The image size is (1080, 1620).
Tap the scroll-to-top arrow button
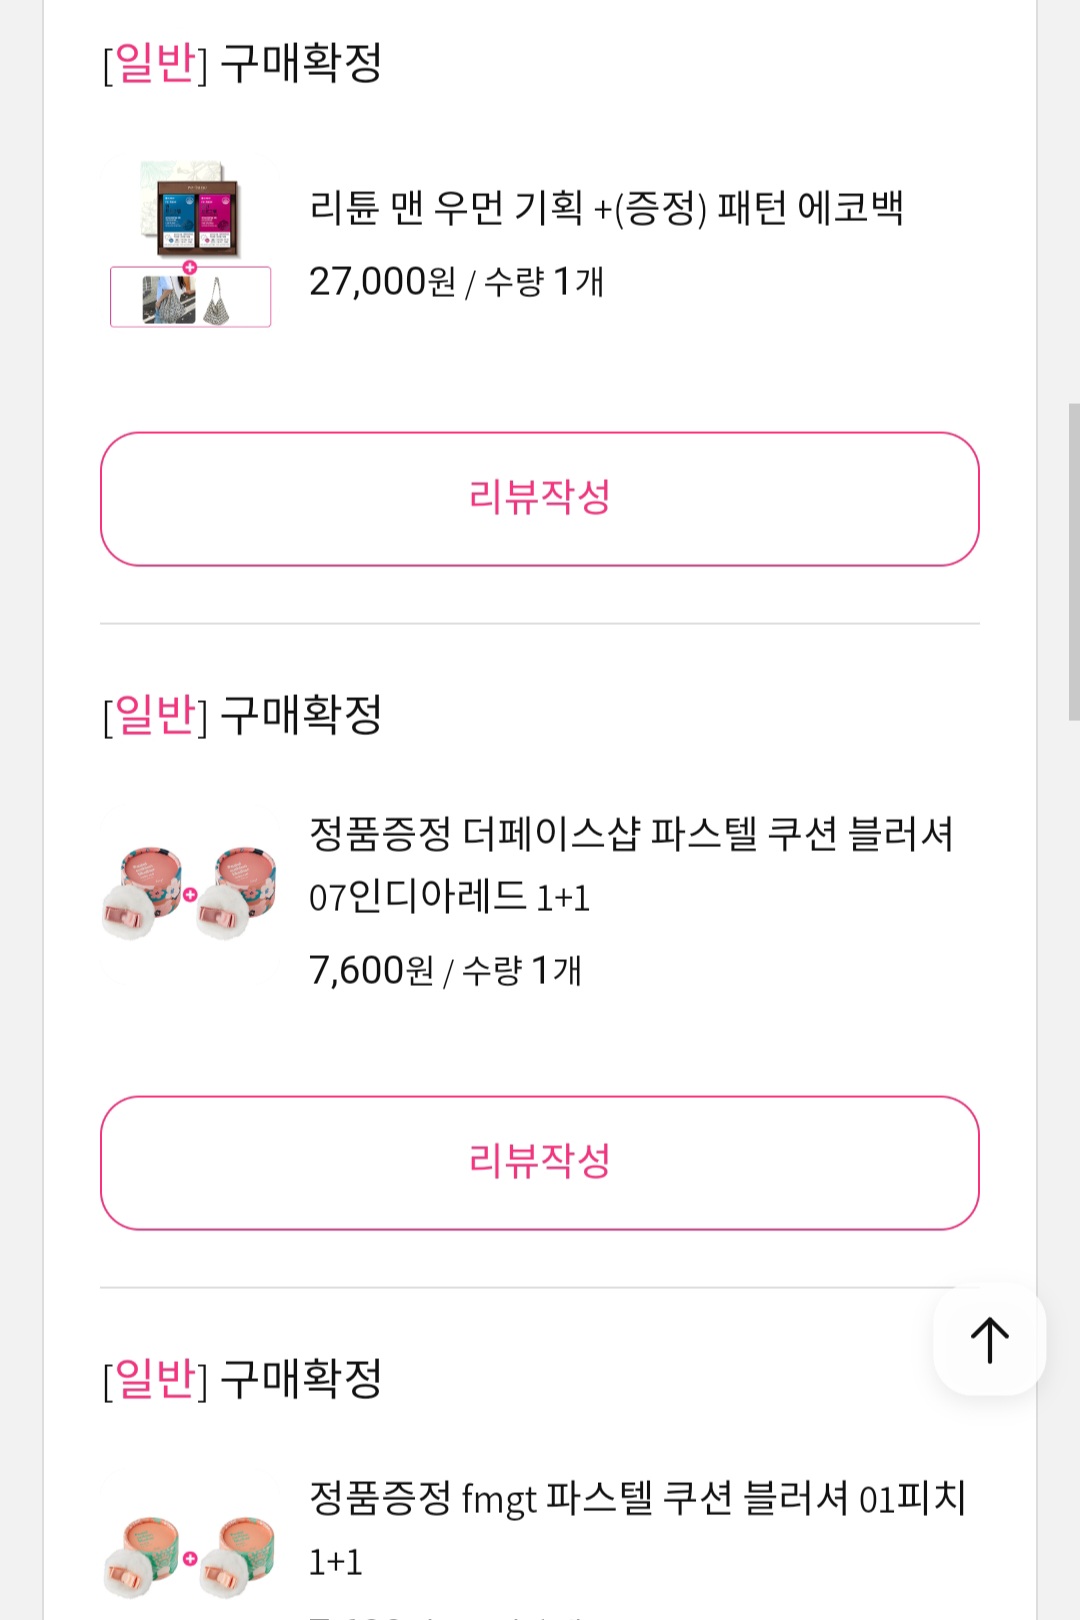coord(989,1340)
